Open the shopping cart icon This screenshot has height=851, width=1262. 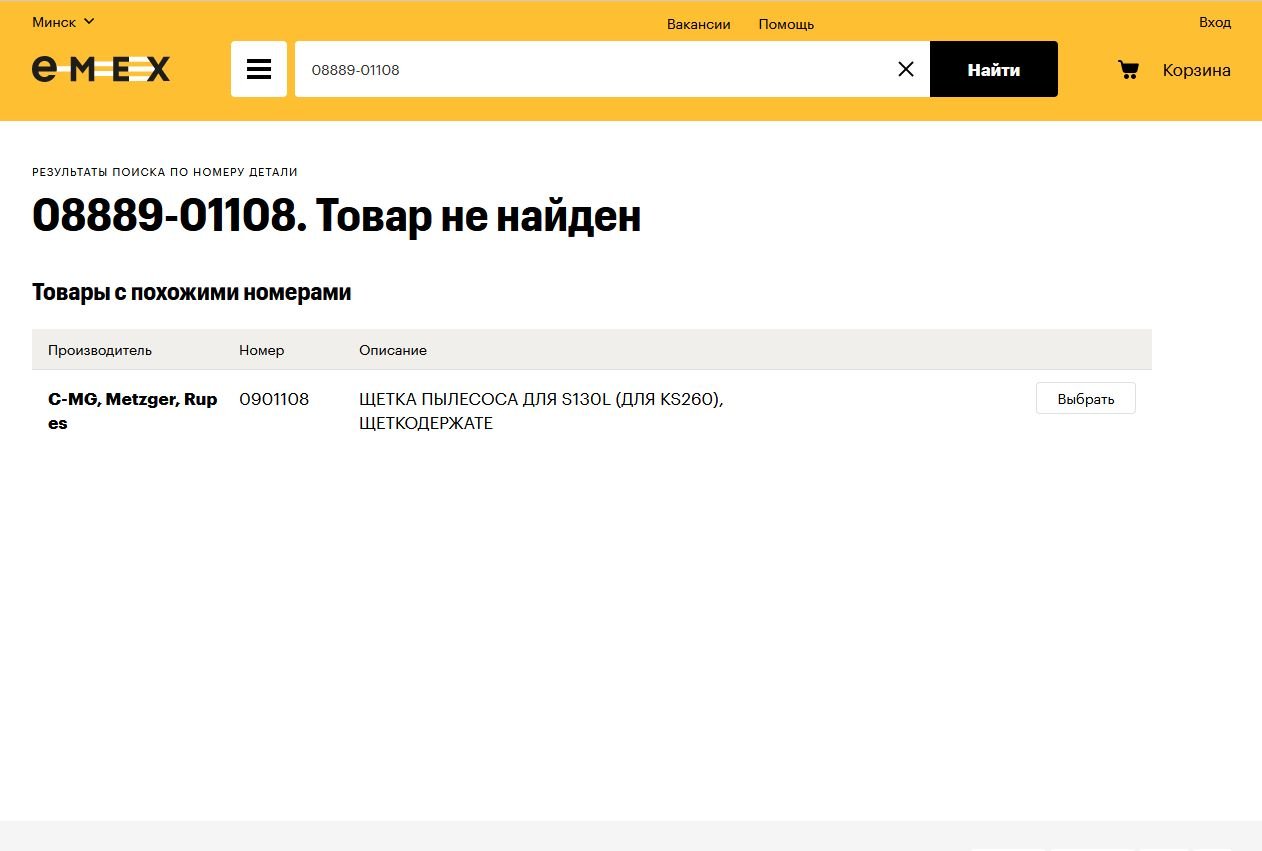click(1128, 70)
